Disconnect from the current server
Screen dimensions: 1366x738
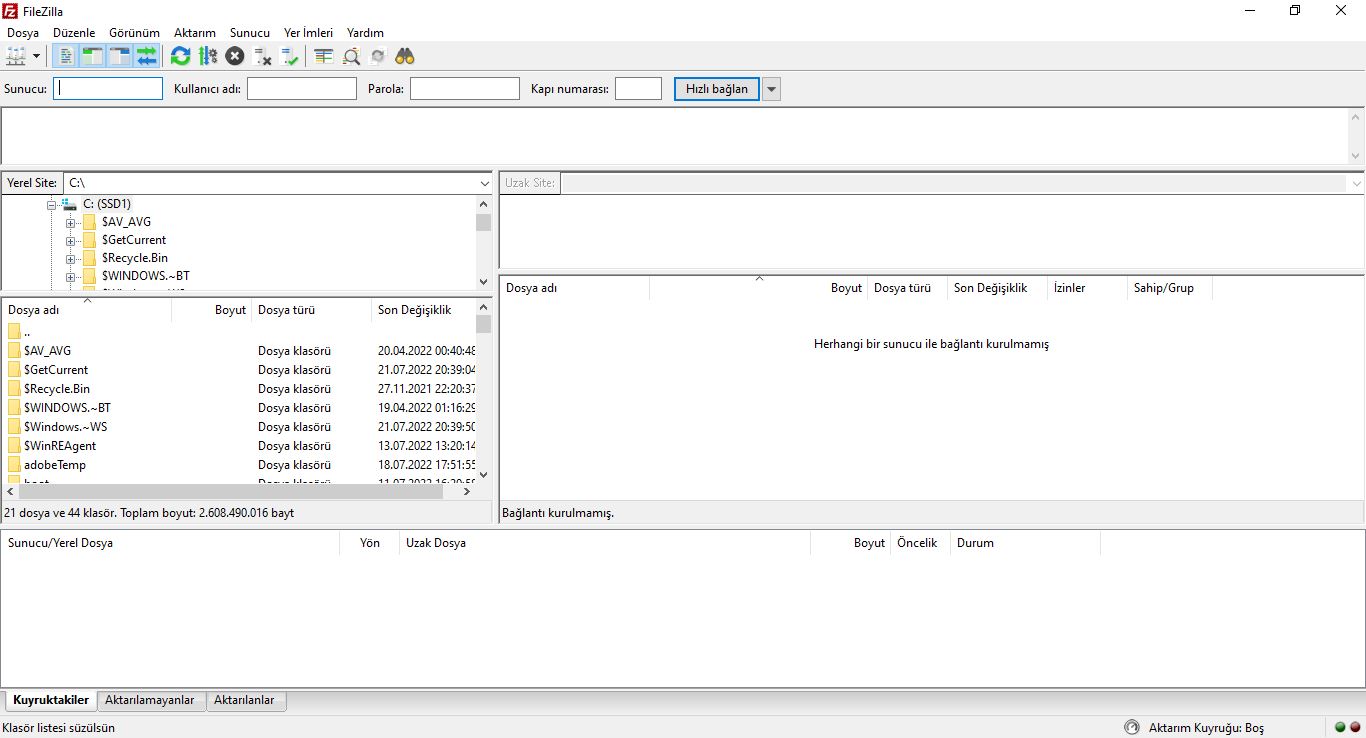[263, 56]
